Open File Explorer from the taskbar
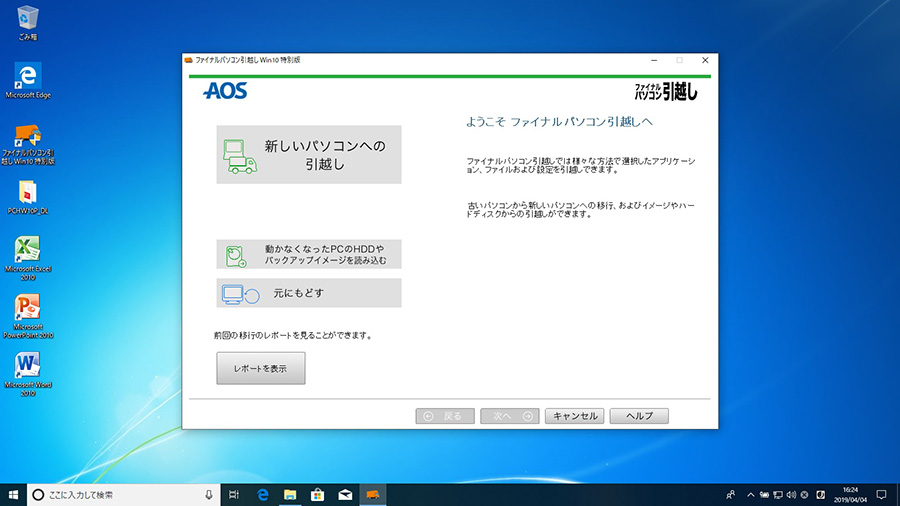Image resolution: width=900 pixels, height=506 pixels. click(x=290, y=494)
